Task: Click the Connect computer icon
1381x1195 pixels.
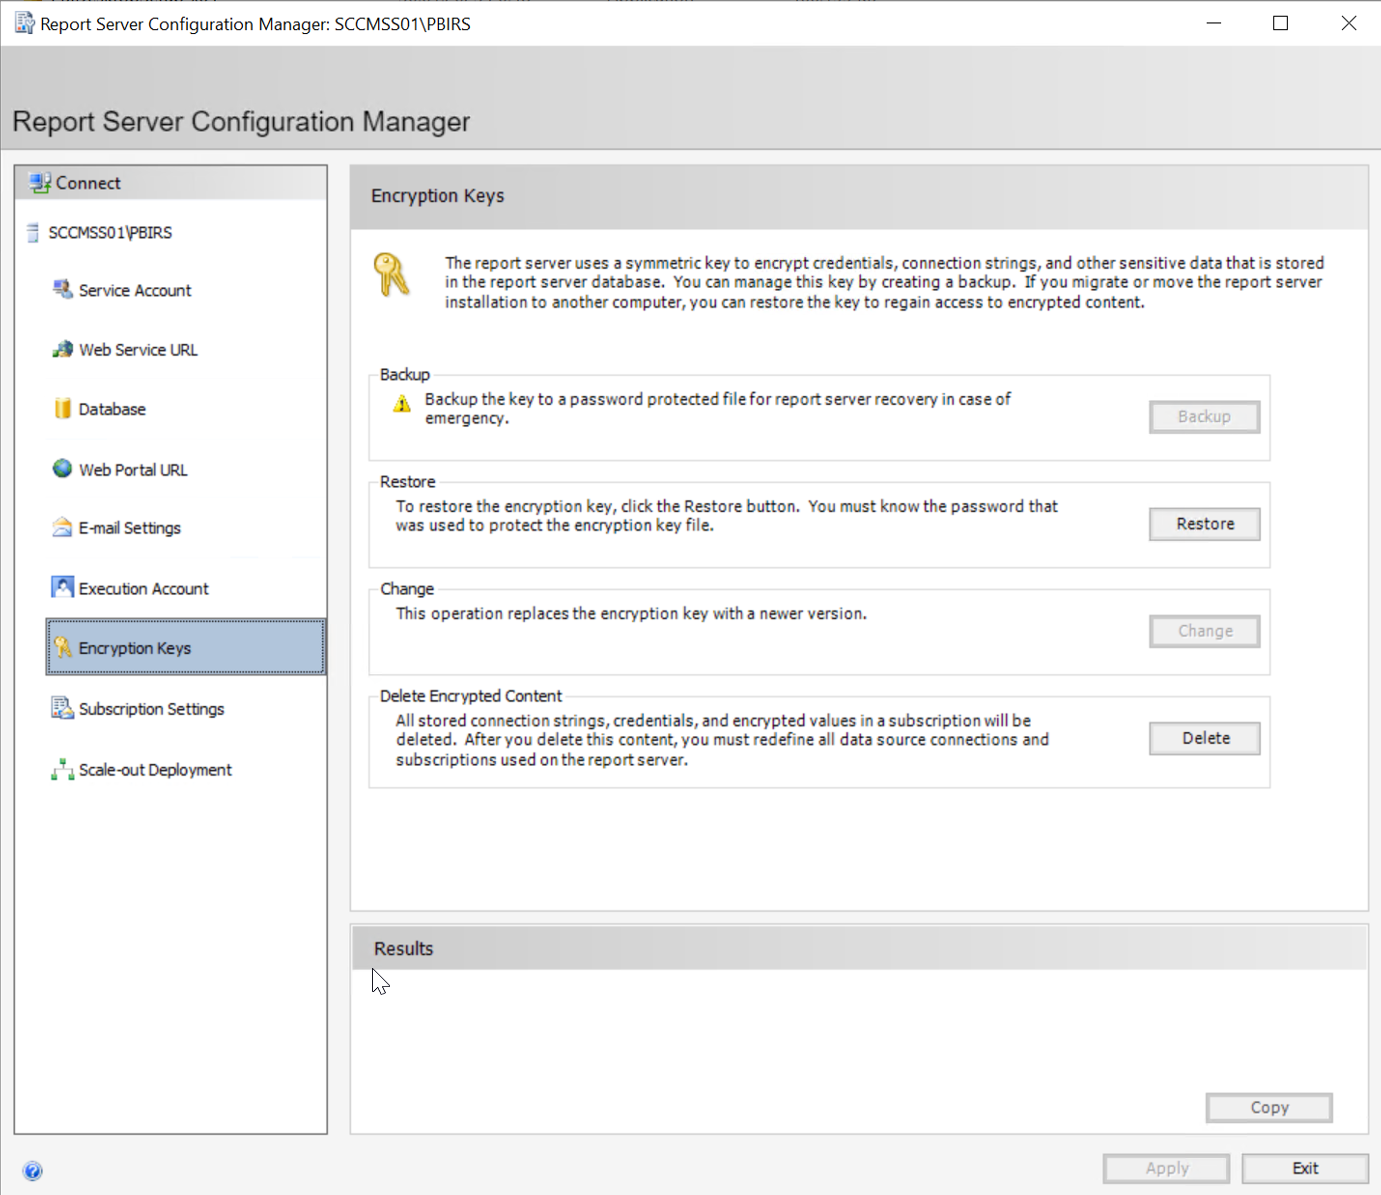Action: (x=40, y=183)
